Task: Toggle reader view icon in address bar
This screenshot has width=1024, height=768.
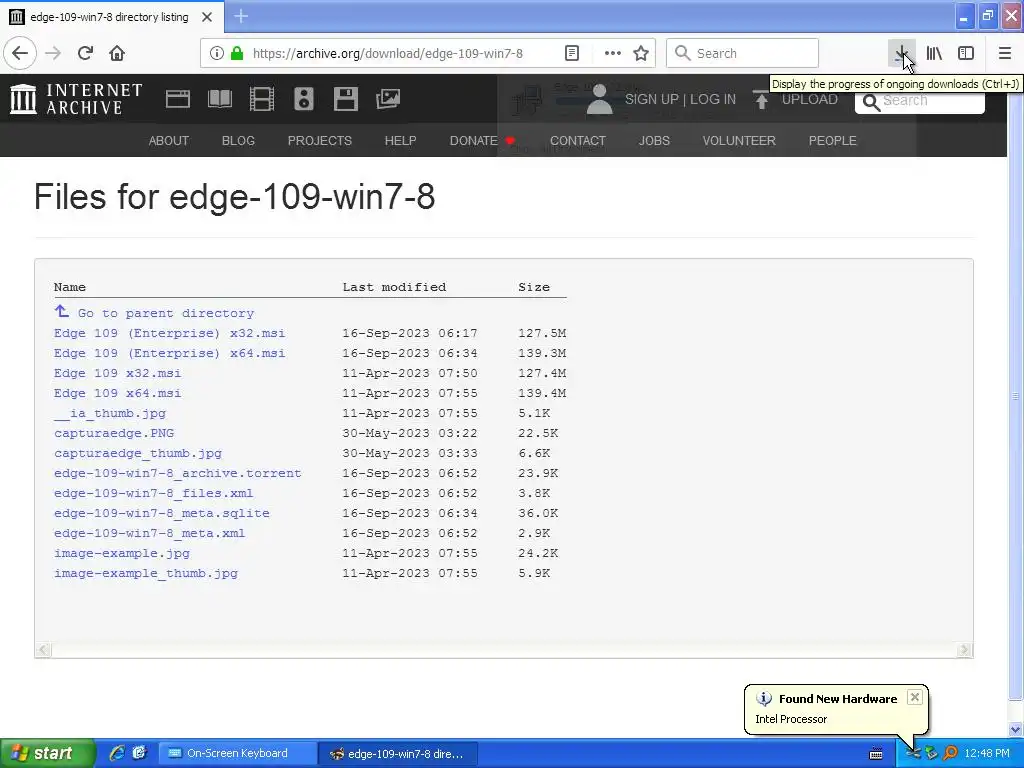Action: click(571, 53)
